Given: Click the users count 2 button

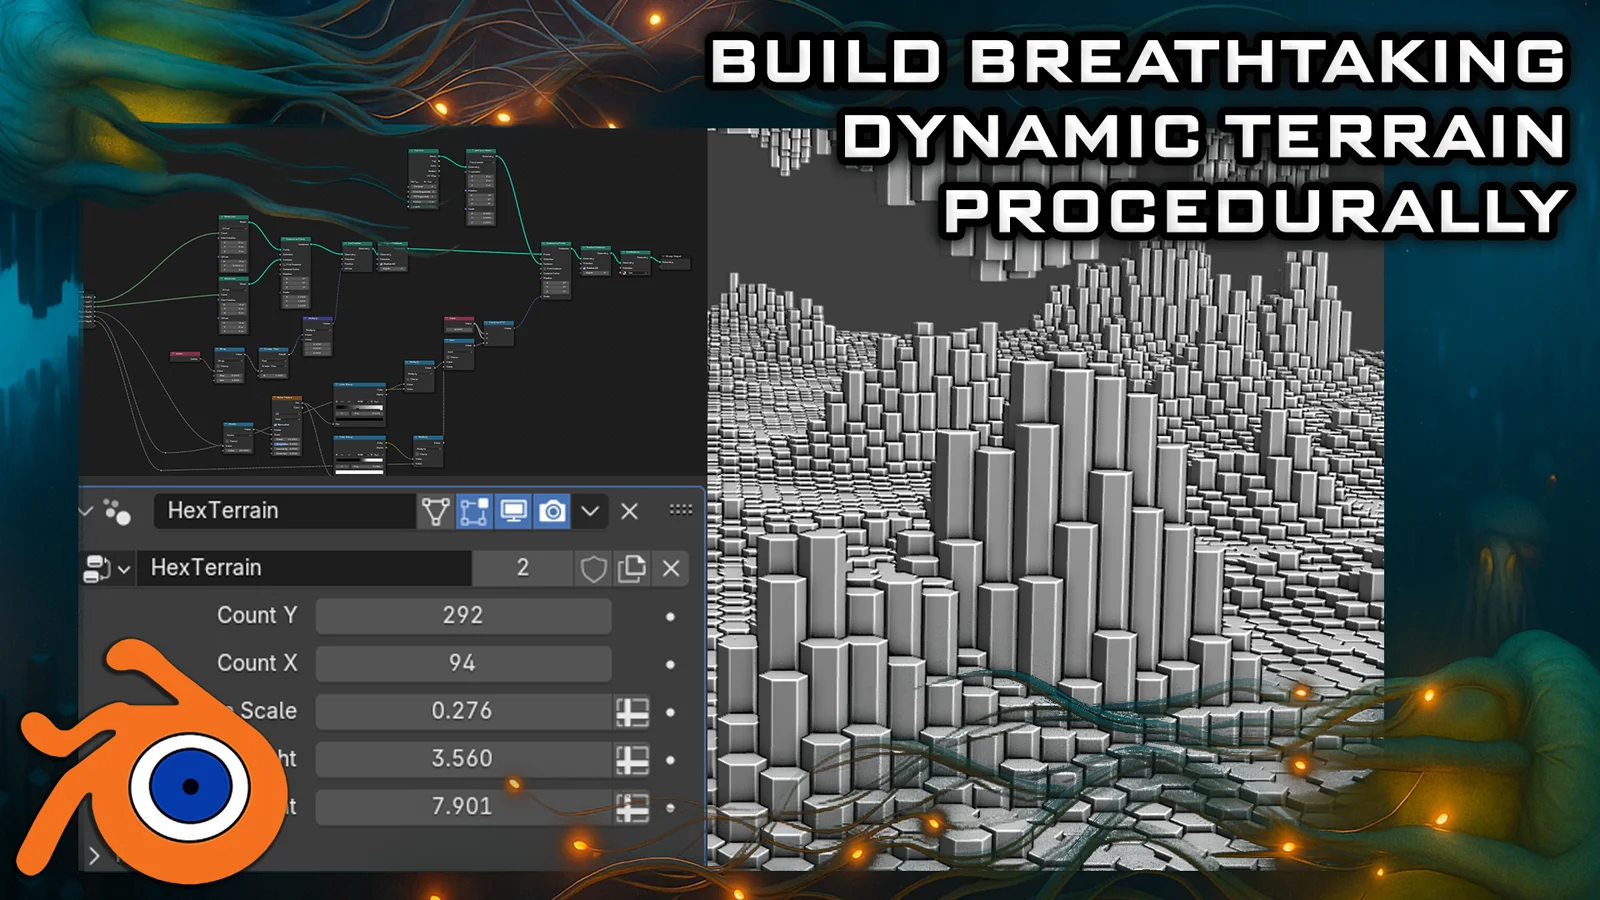Looking at the screenshot, I should pos(524,568).
